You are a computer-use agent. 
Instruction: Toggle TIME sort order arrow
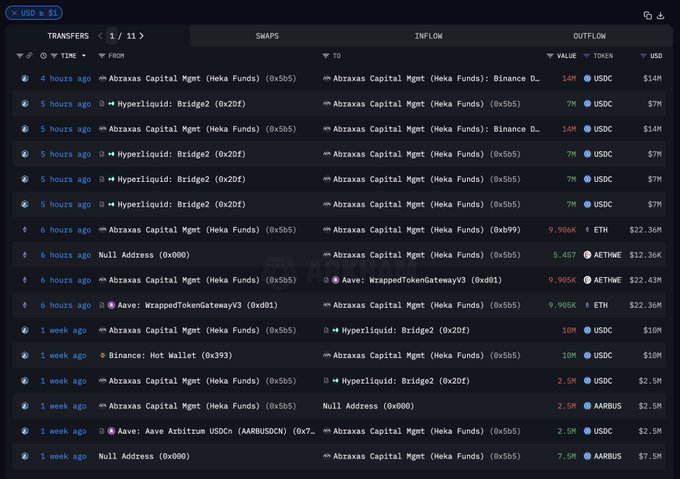coord(84,56)
